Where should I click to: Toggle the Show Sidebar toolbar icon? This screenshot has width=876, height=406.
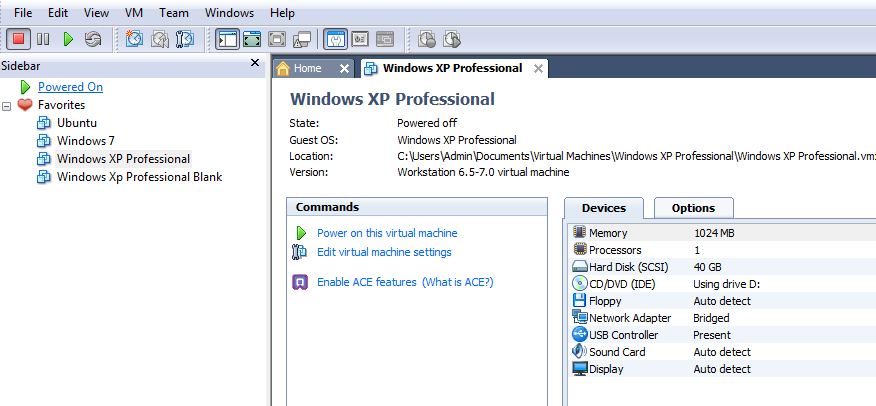(x=227, y=39)
